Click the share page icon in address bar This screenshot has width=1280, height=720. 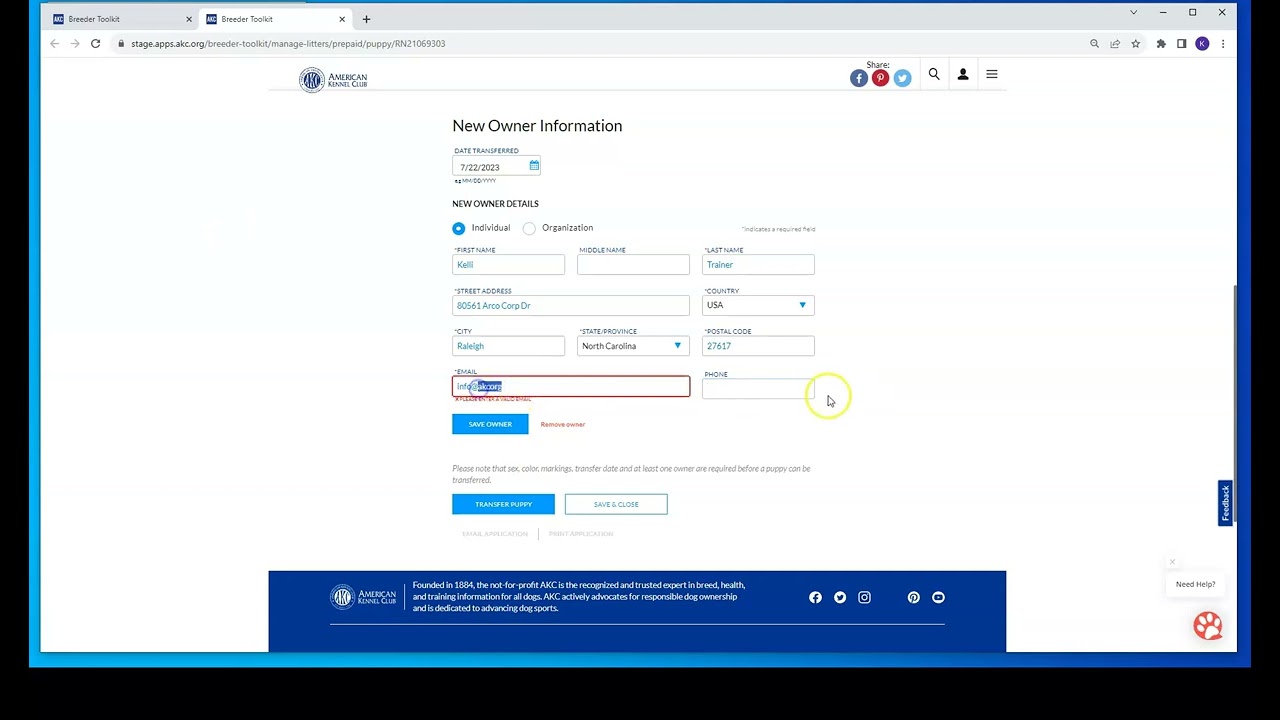pyautogui.click(x=1115, y=44)
